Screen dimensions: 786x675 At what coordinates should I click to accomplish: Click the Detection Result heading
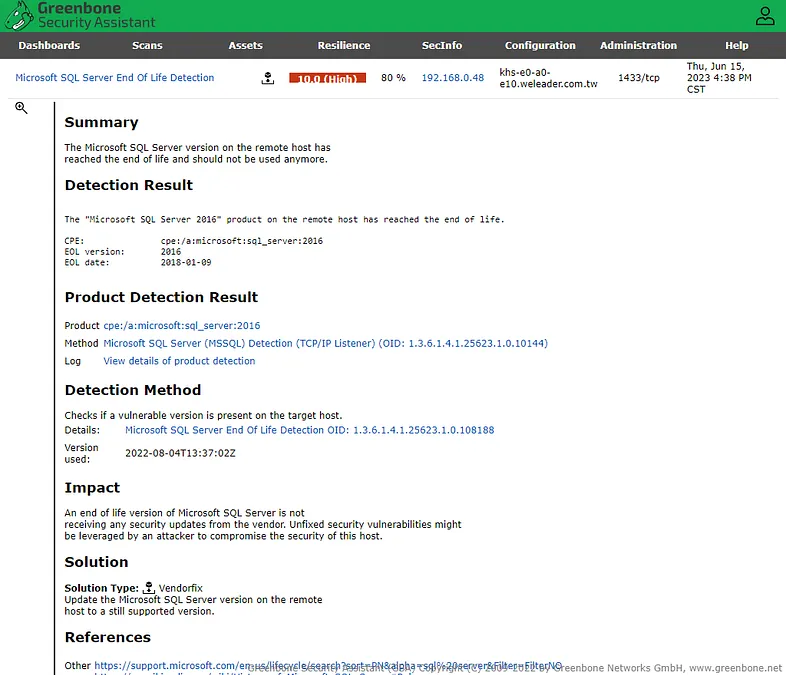[x=129, y=185]
